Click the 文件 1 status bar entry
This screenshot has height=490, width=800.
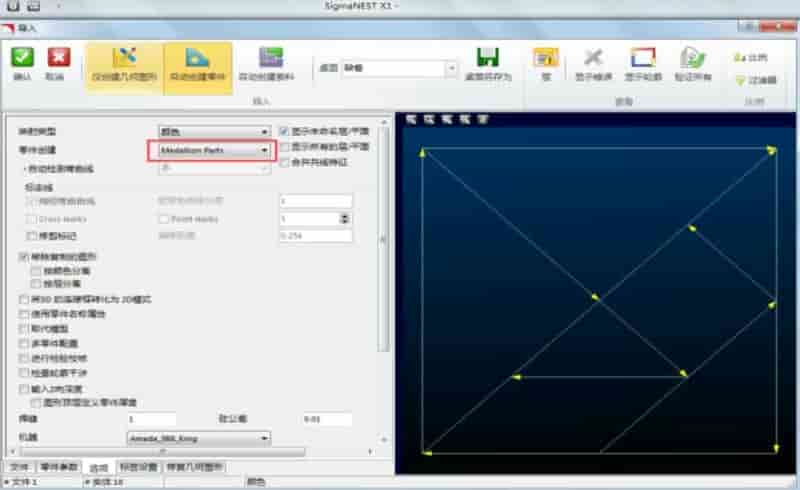click(23, 482)
